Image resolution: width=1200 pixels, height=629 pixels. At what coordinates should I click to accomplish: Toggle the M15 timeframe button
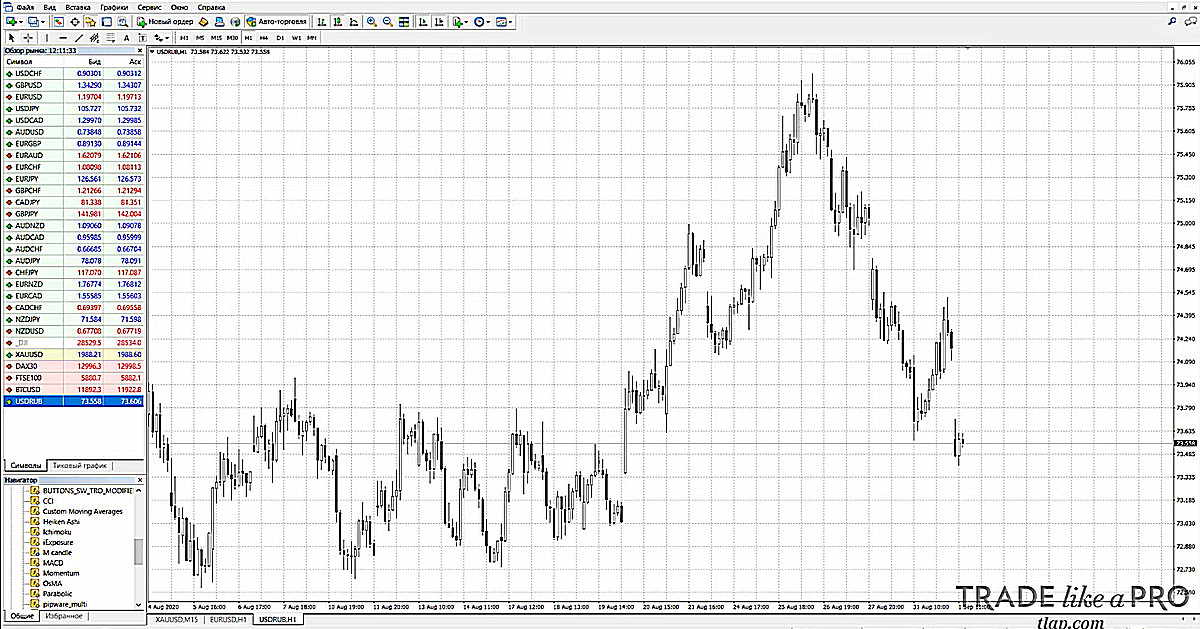click(216, 38)
